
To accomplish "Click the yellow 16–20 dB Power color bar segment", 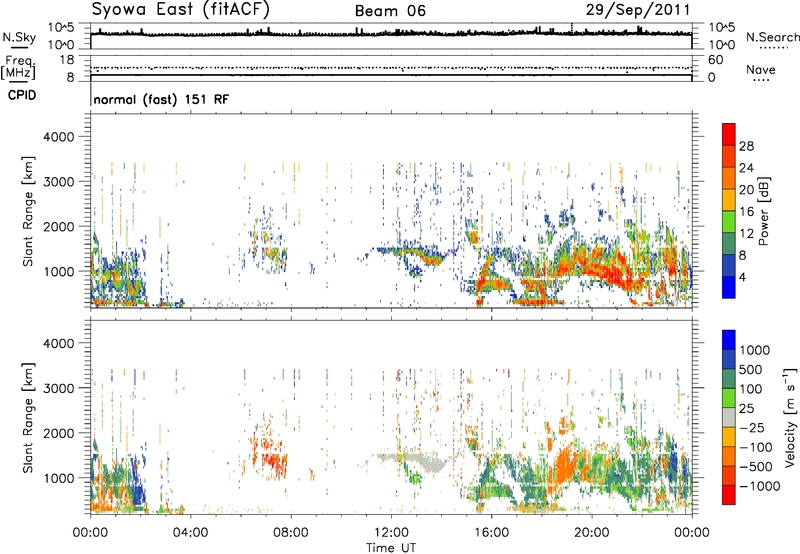I will [x=729, y=200].
